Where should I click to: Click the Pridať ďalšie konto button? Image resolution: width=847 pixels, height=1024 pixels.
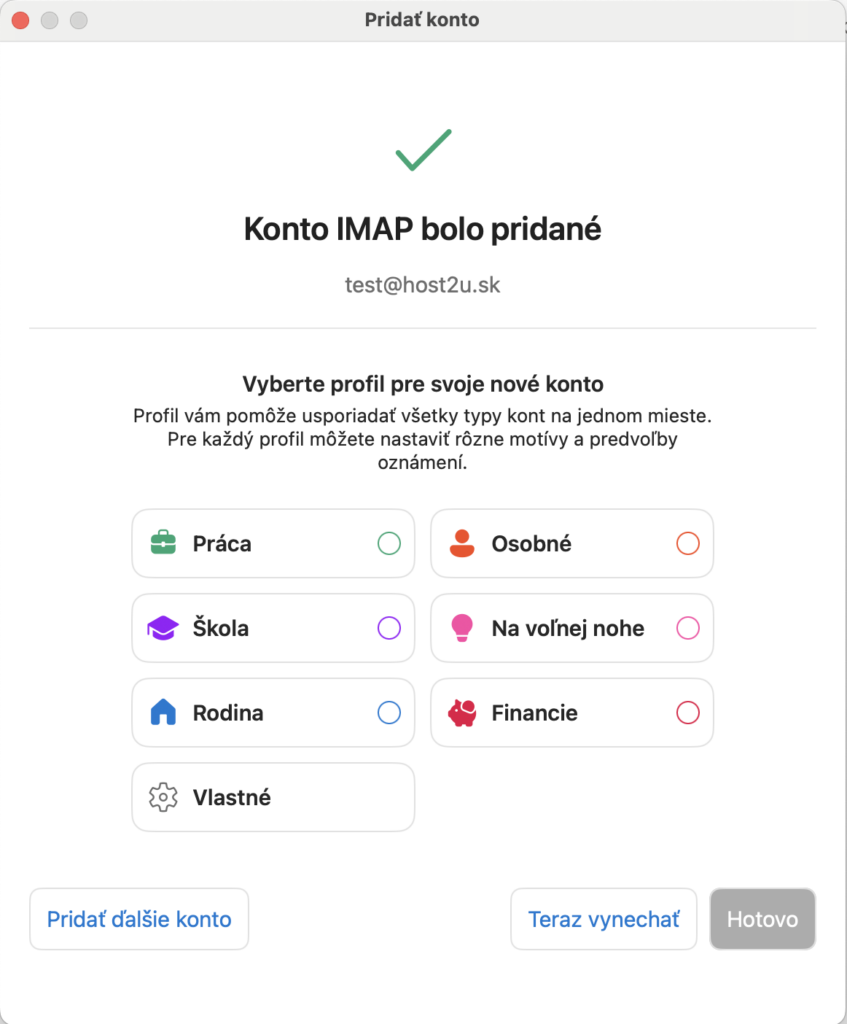pos(139,919)
